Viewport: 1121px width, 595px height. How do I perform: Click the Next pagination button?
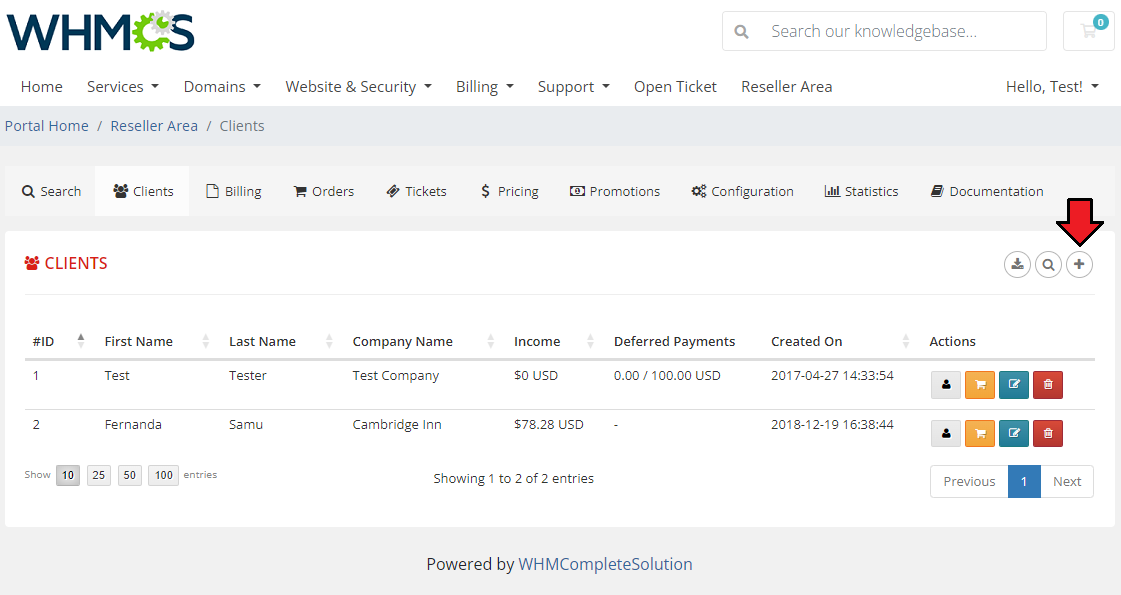(x=1067, y=481)
